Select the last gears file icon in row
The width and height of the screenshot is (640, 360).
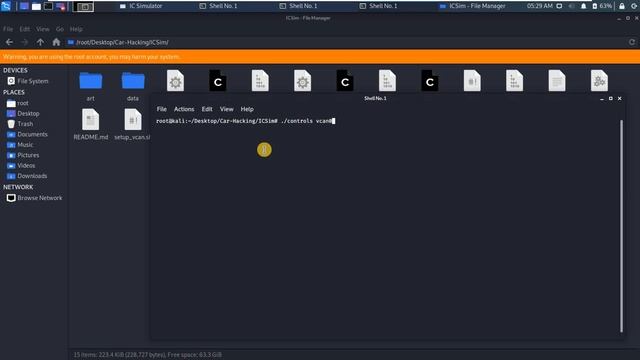599,81
